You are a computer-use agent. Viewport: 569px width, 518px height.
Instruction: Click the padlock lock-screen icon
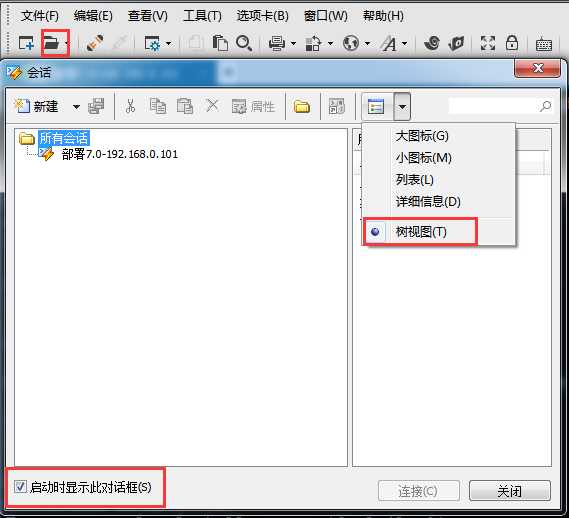(x=512, y=43)
